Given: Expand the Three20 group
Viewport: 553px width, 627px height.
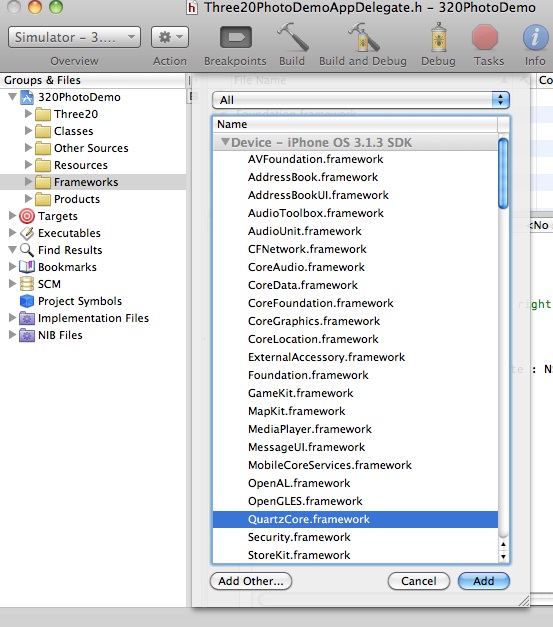Looking at the screenshot, I should point(28,114).
